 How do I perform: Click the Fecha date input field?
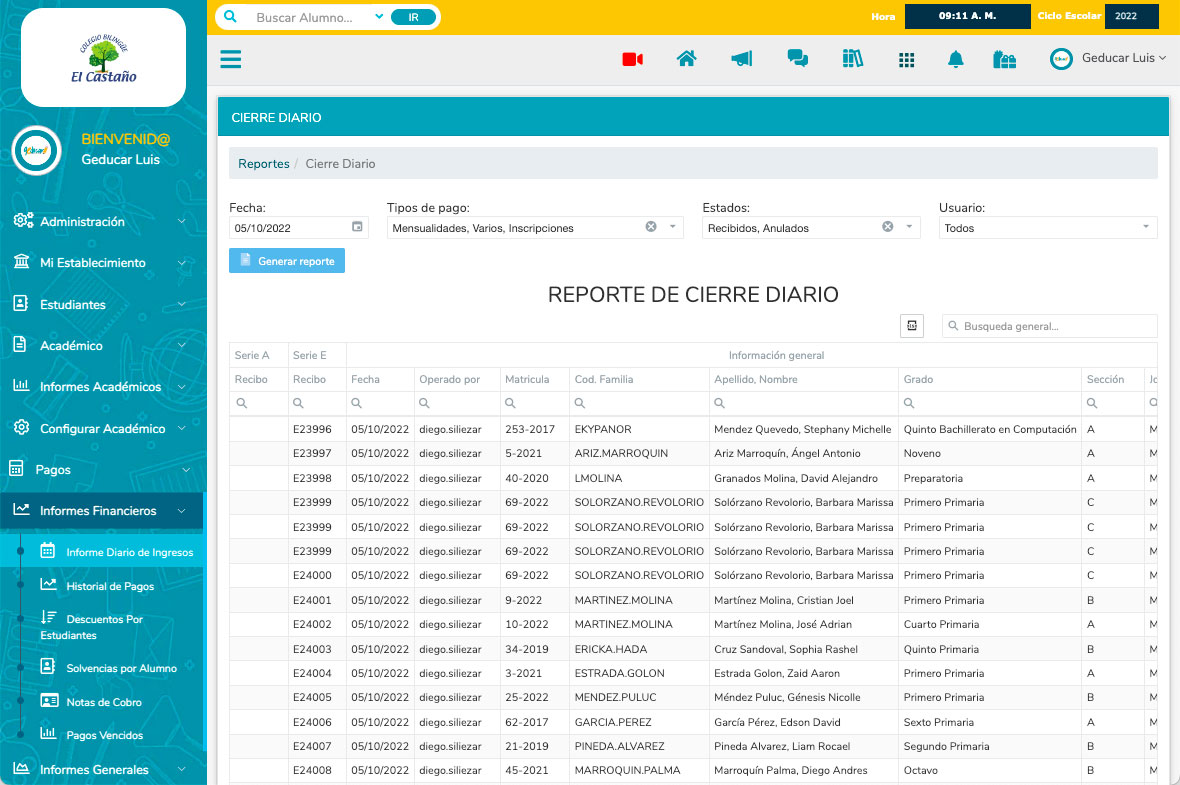click(299, 227)
